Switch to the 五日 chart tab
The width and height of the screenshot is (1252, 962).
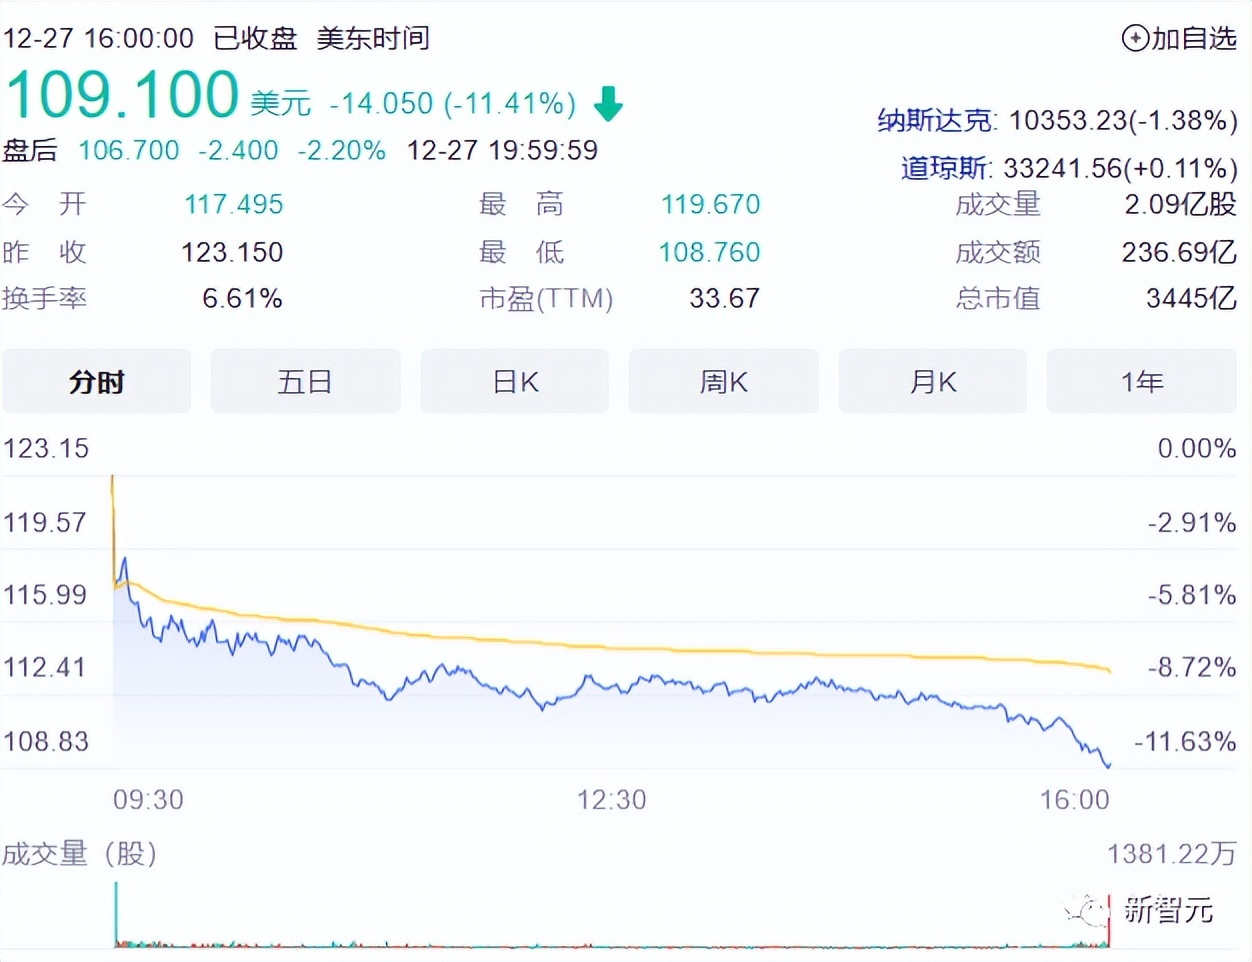point(305,382)
